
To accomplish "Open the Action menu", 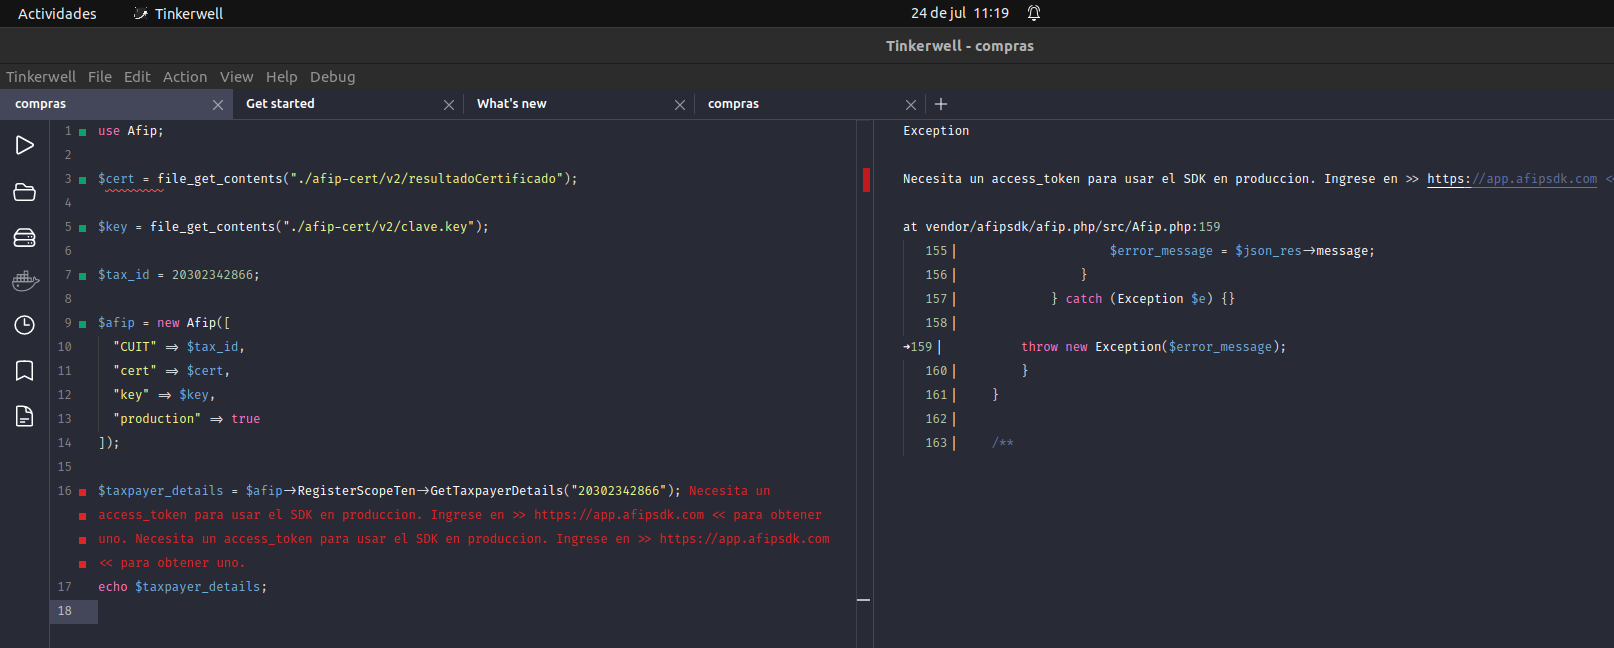I will coord(185,77).
